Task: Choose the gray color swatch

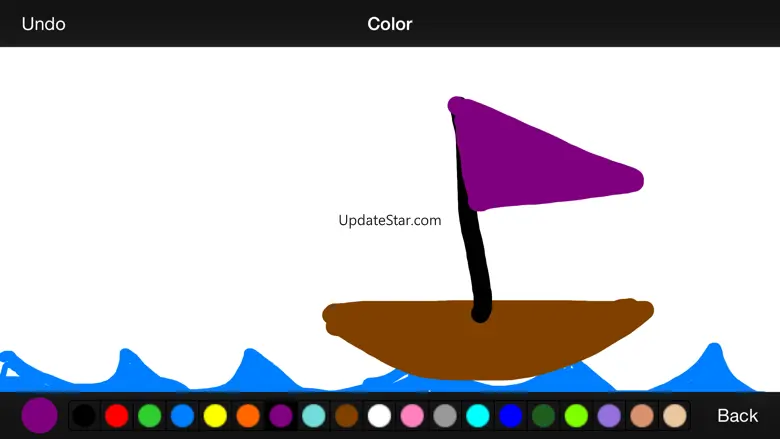Action: pos(445,416)
